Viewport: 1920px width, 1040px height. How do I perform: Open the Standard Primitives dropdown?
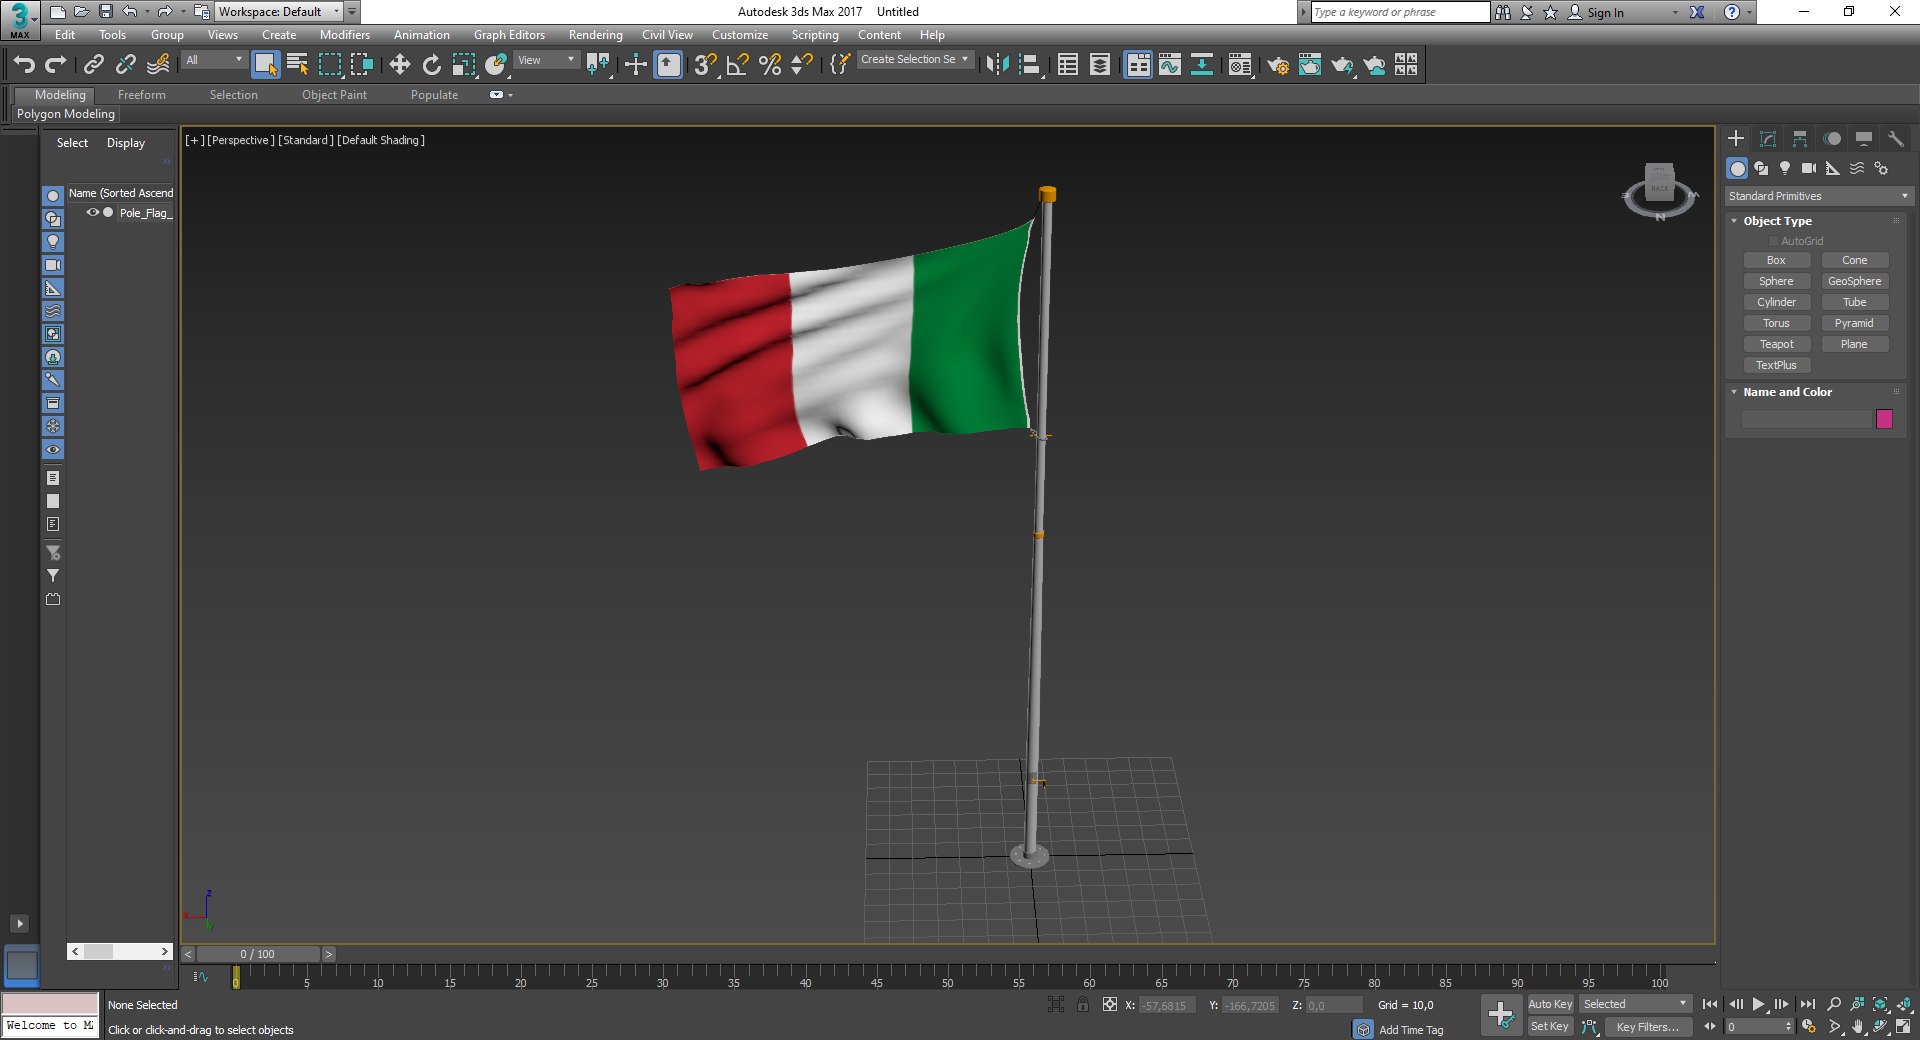1818,196
